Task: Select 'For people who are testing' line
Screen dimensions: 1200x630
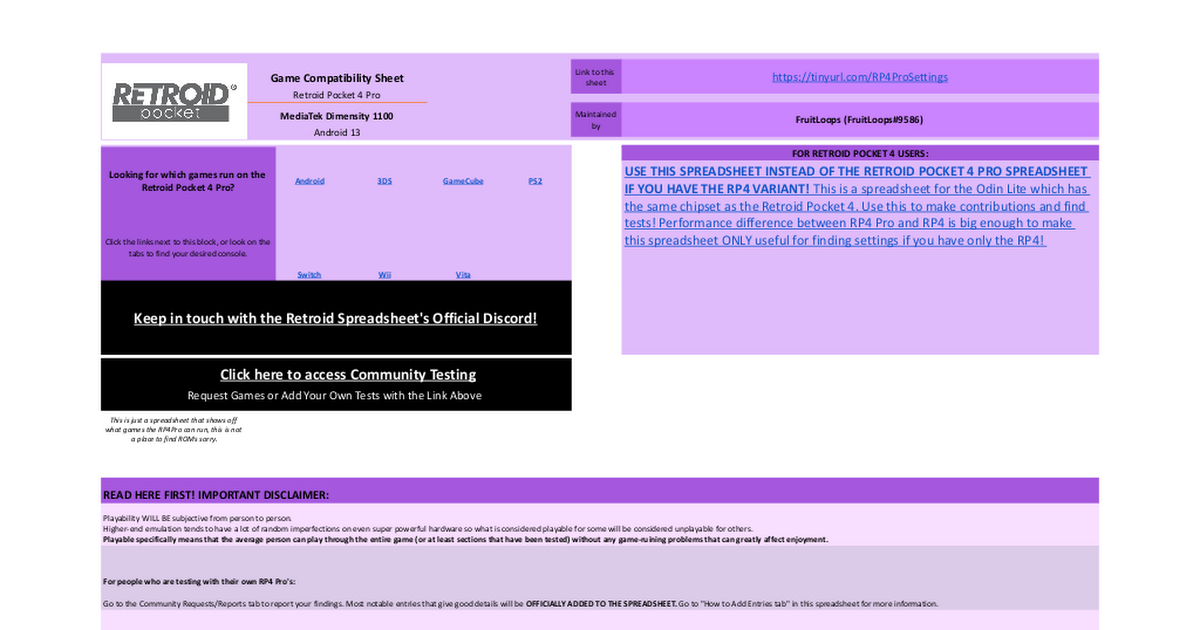Action: pos(199,581)
